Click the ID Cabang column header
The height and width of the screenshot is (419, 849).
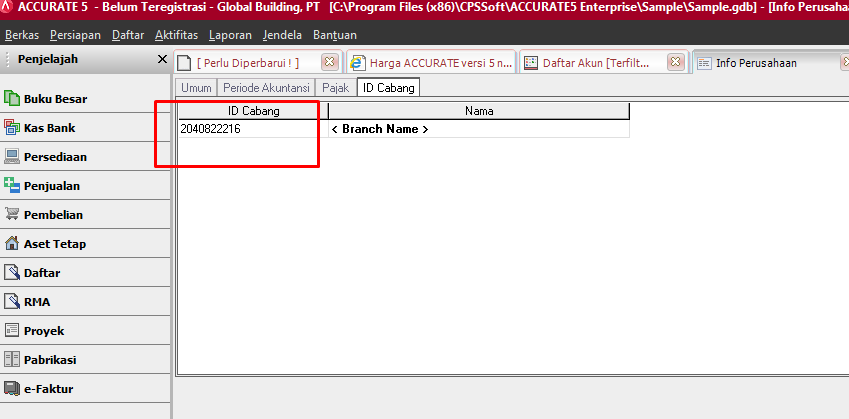tap(254, 111)
